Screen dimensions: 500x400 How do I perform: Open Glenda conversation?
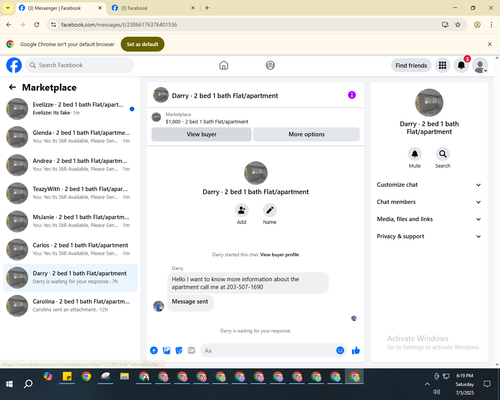point(70,137)
